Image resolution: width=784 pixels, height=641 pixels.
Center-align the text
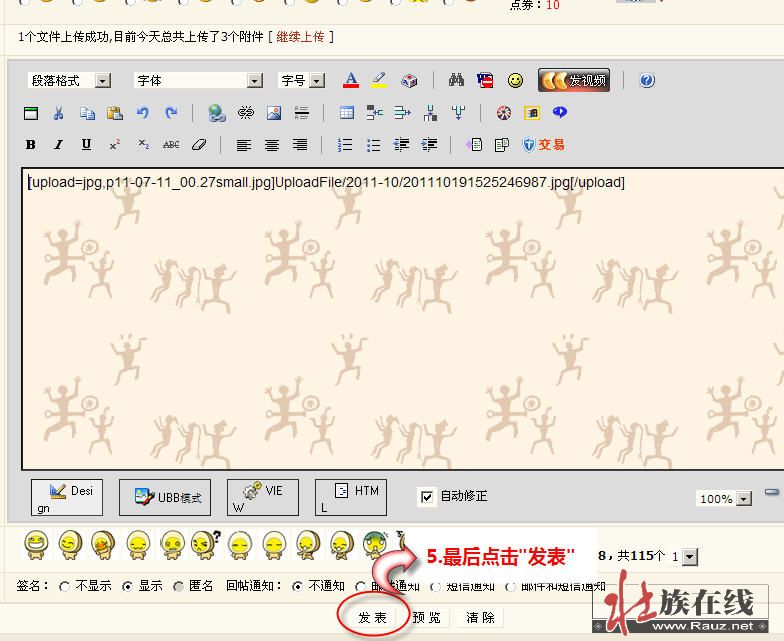click(x=271, y=145)
